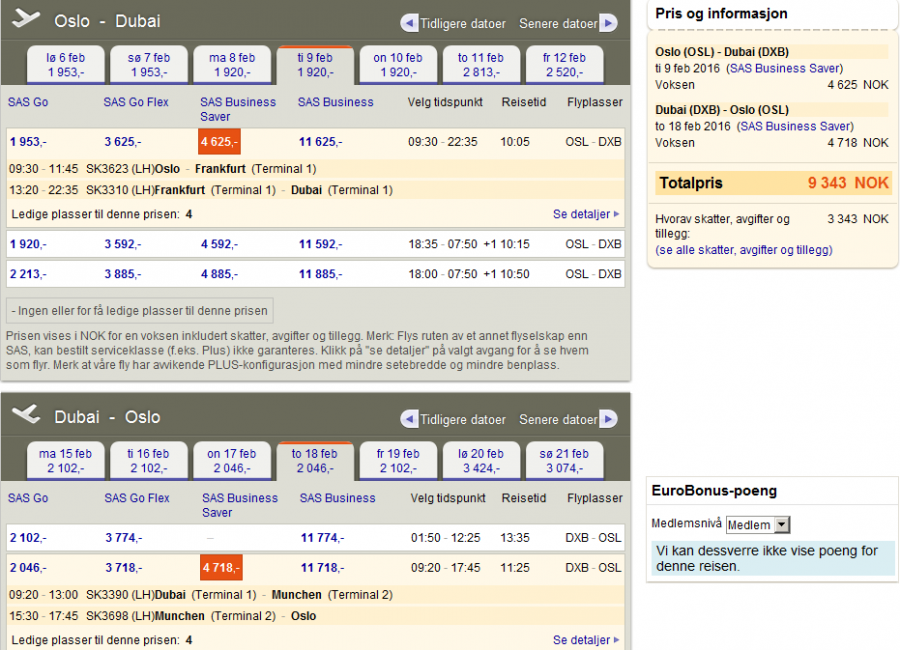Click the SAS Business Saver link under Oslo-Dubai summary
Image resolution: width=900 pixels, height=650 pixels.
[x=785, y=68]
